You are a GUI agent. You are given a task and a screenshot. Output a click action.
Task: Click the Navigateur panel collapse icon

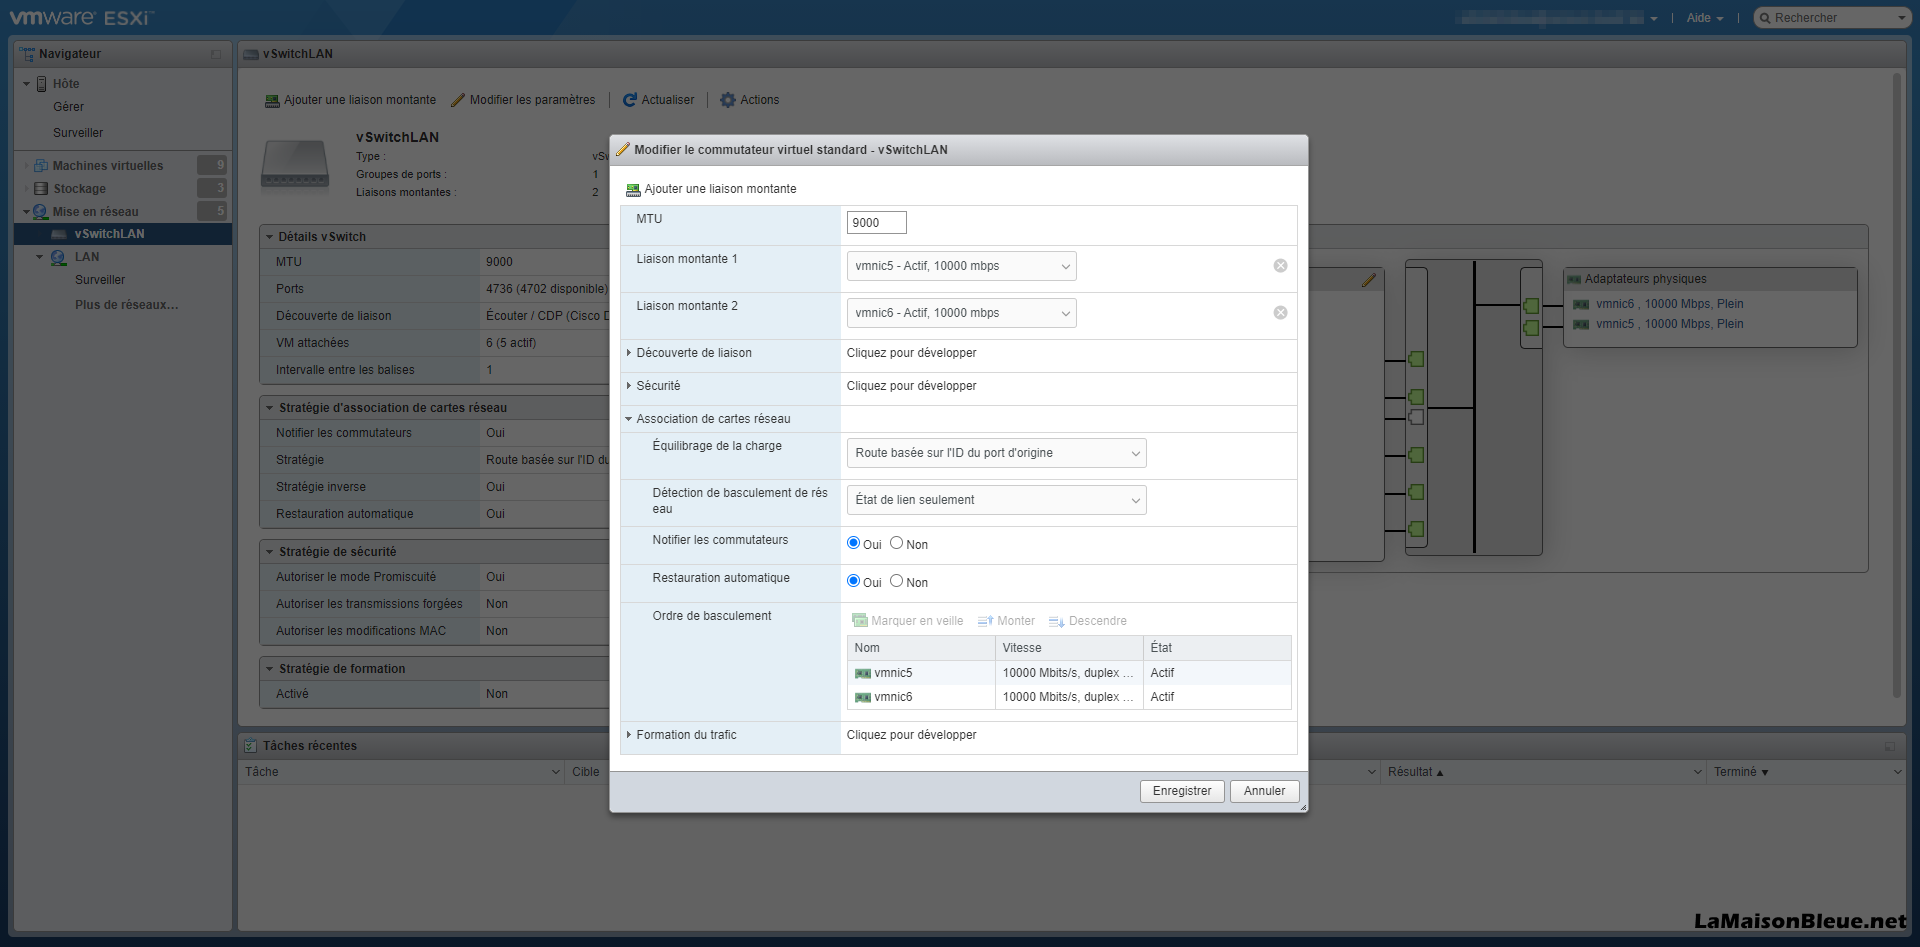[216, 54]
